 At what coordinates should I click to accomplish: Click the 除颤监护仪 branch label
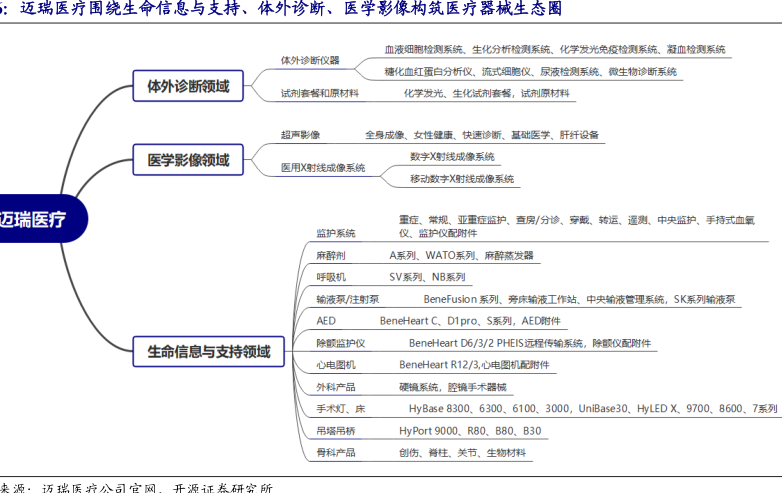(341, 343)
